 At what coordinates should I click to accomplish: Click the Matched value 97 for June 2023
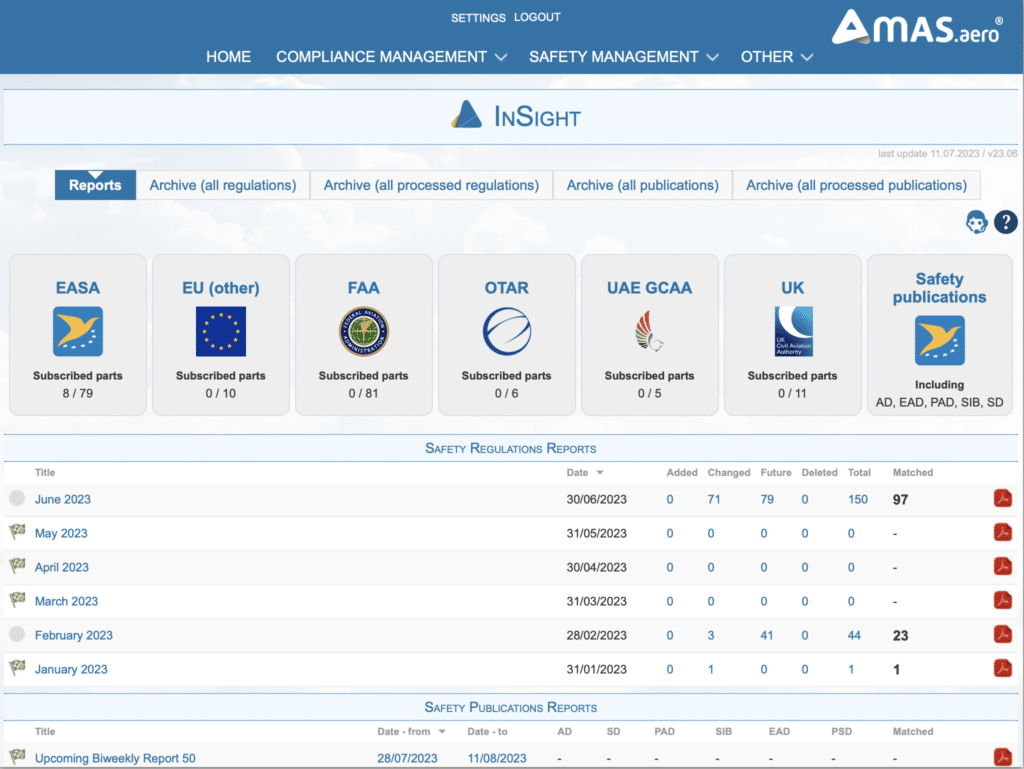pos(901,499)
